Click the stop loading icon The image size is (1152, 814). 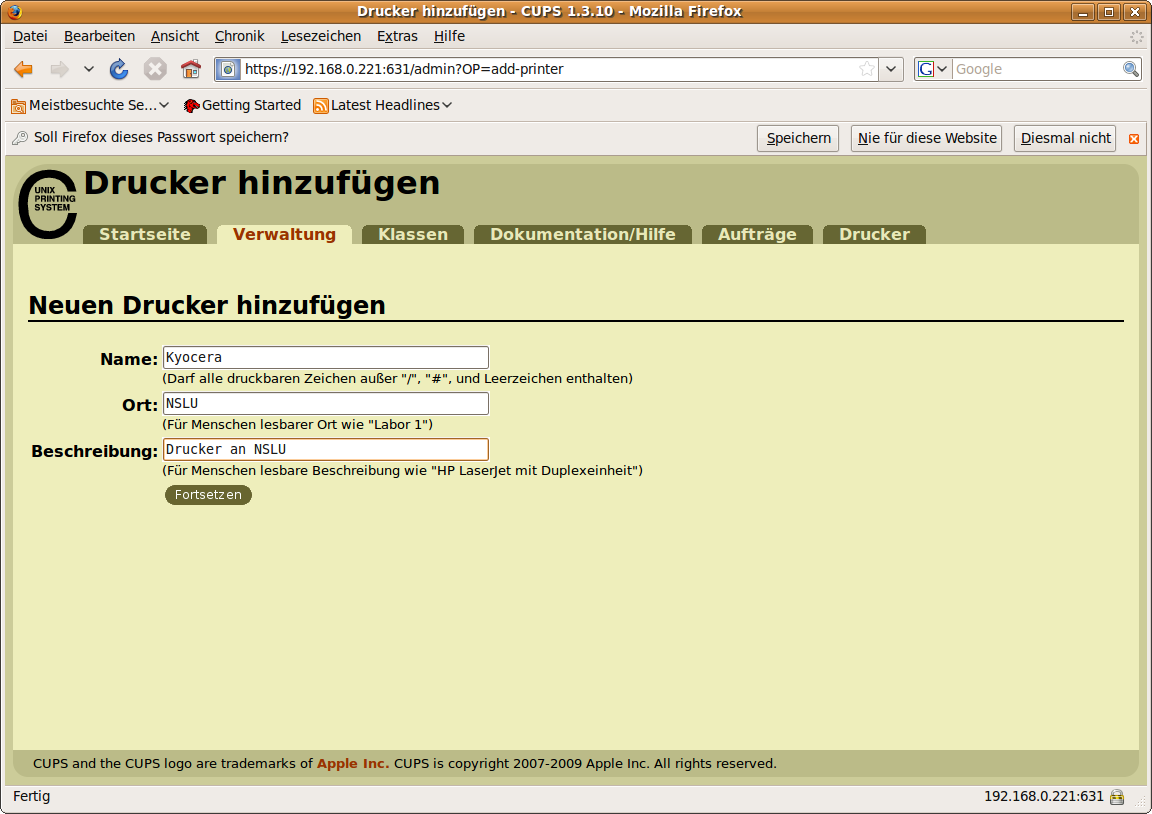155,69
